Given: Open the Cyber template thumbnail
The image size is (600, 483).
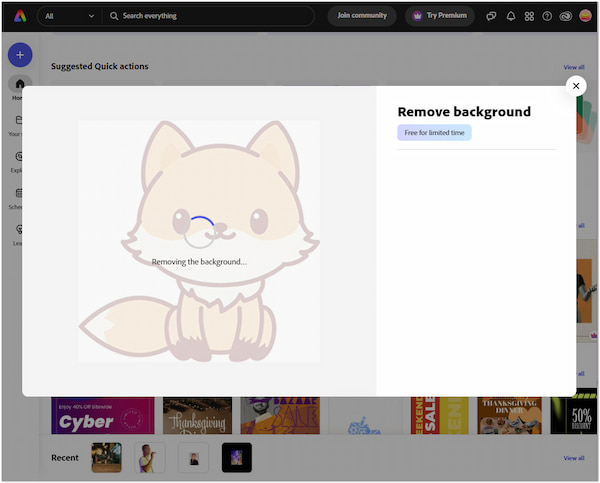Looking at the screenshot, I should click(x=103, y=415).
